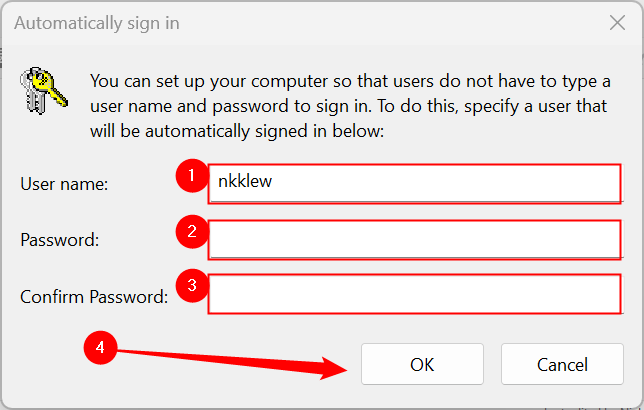
Task: Focus the User name field containing nkklew
Action: click(x=415, y=184)
